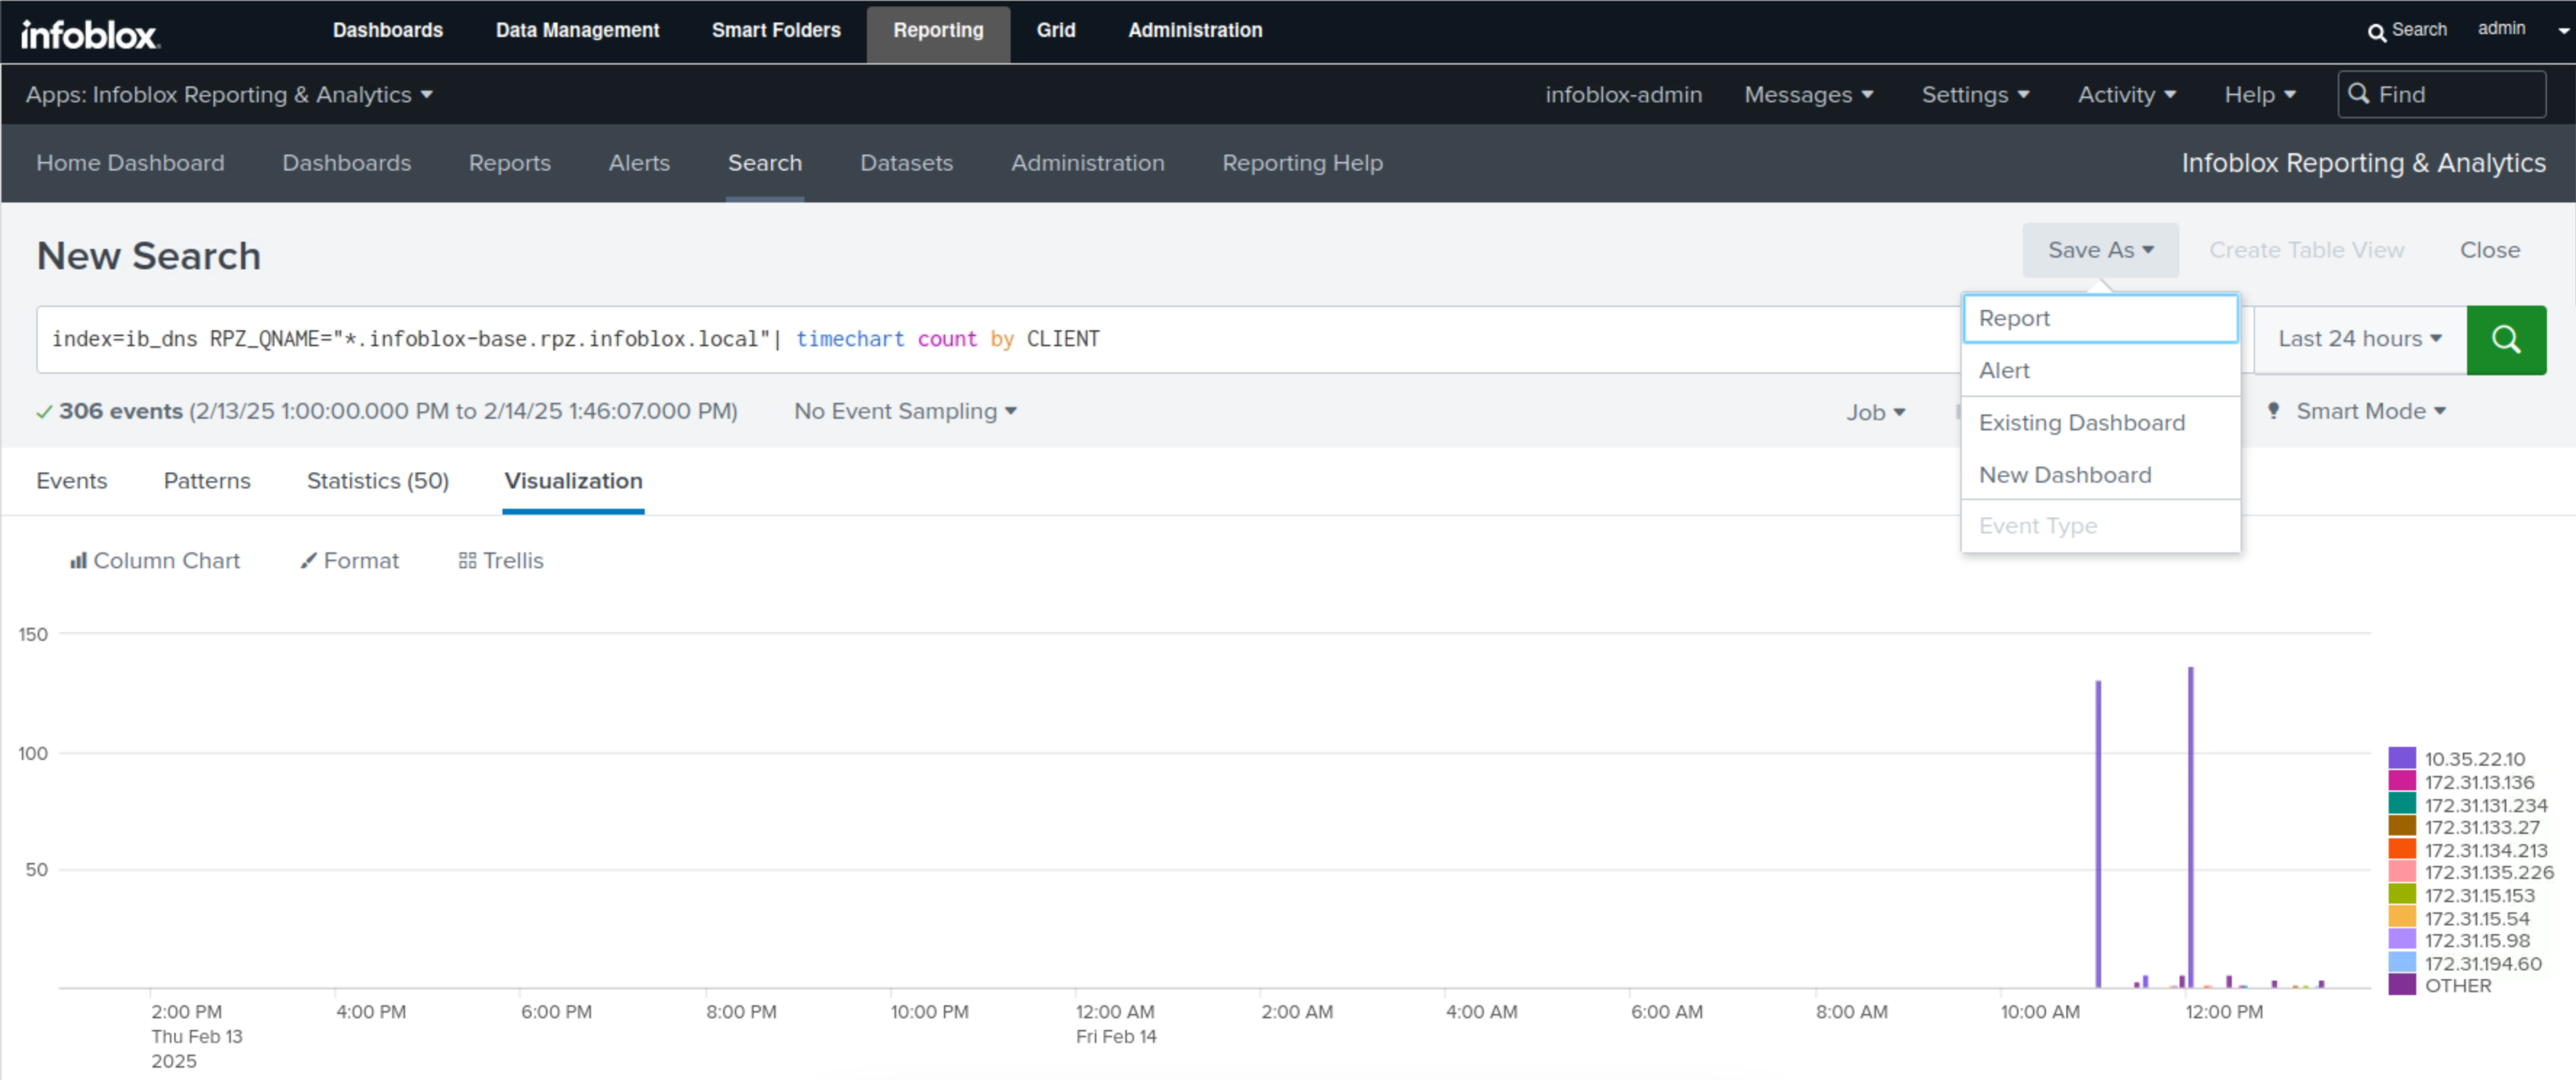Click the top-bar Search magnifier icon
The width and height of the screenshot is (2576, 1080).
2376,32
